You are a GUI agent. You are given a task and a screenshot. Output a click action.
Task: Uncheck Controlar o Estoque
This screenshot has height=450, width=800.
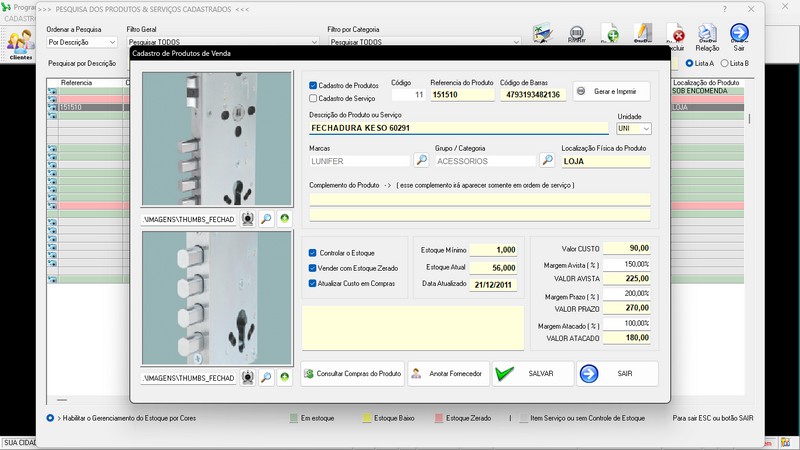click(x=313, y=253)
